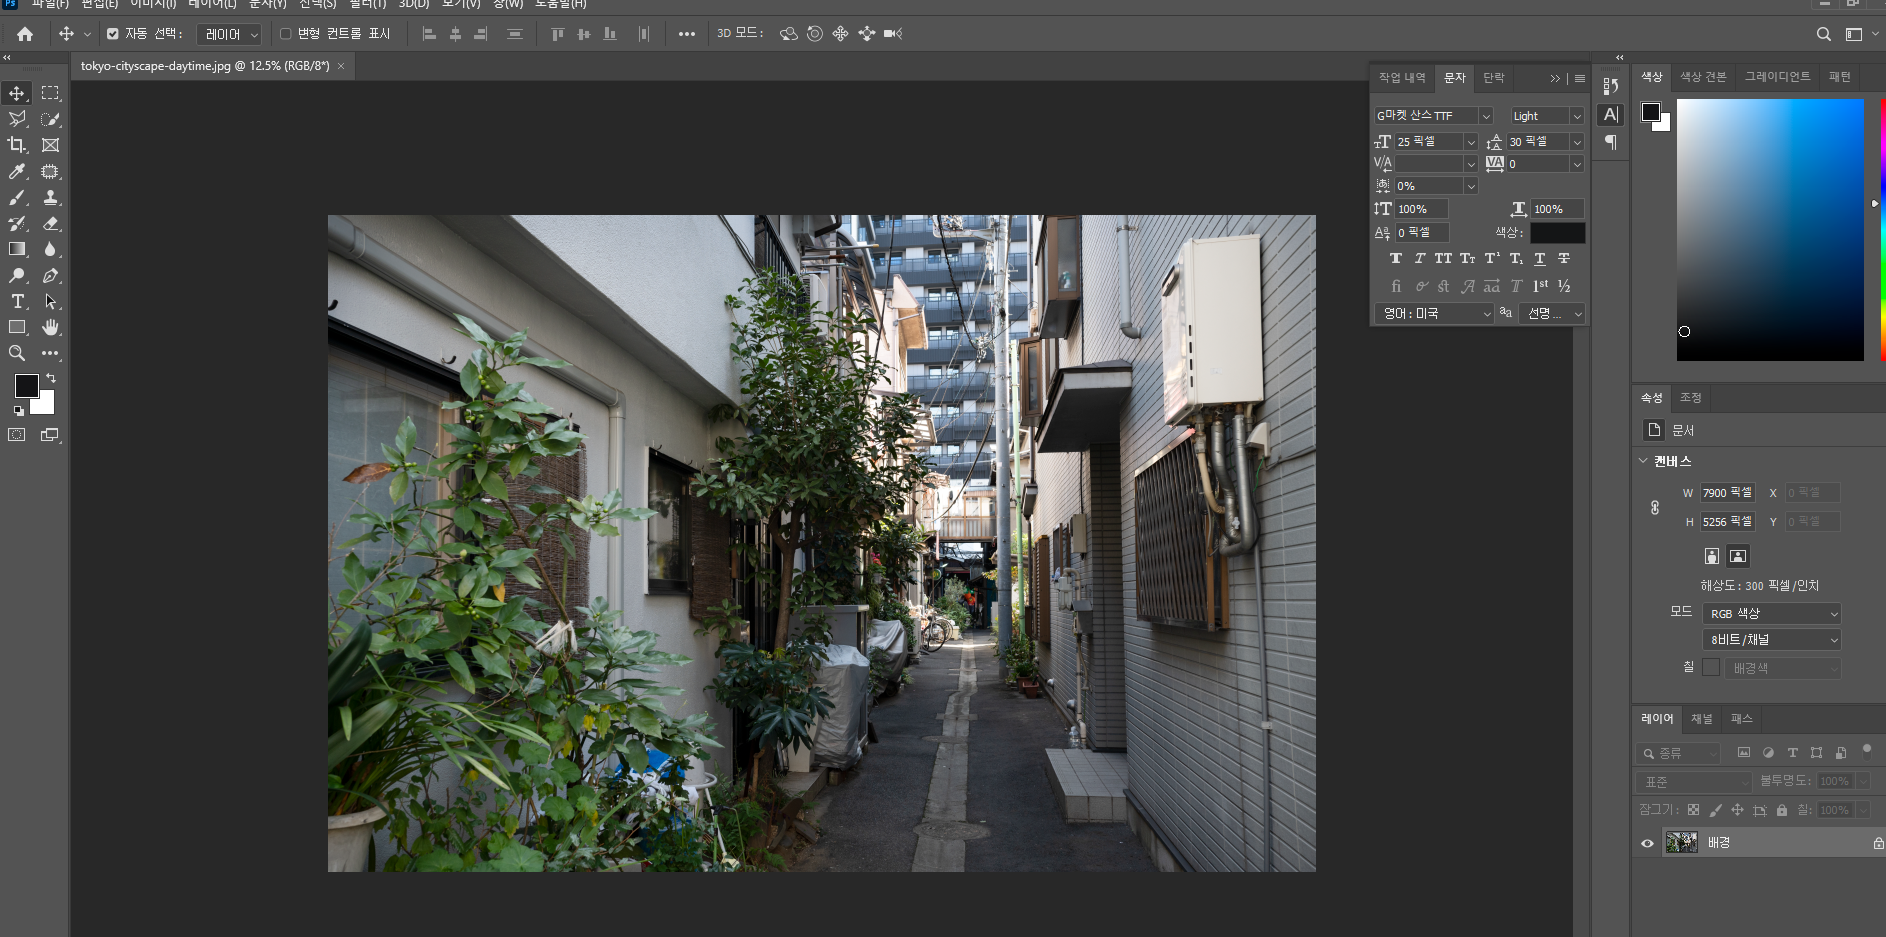Click the foreground color swatch in toolbar
The height and width of the screenshot is (937, 1886).
pos(27,386)
